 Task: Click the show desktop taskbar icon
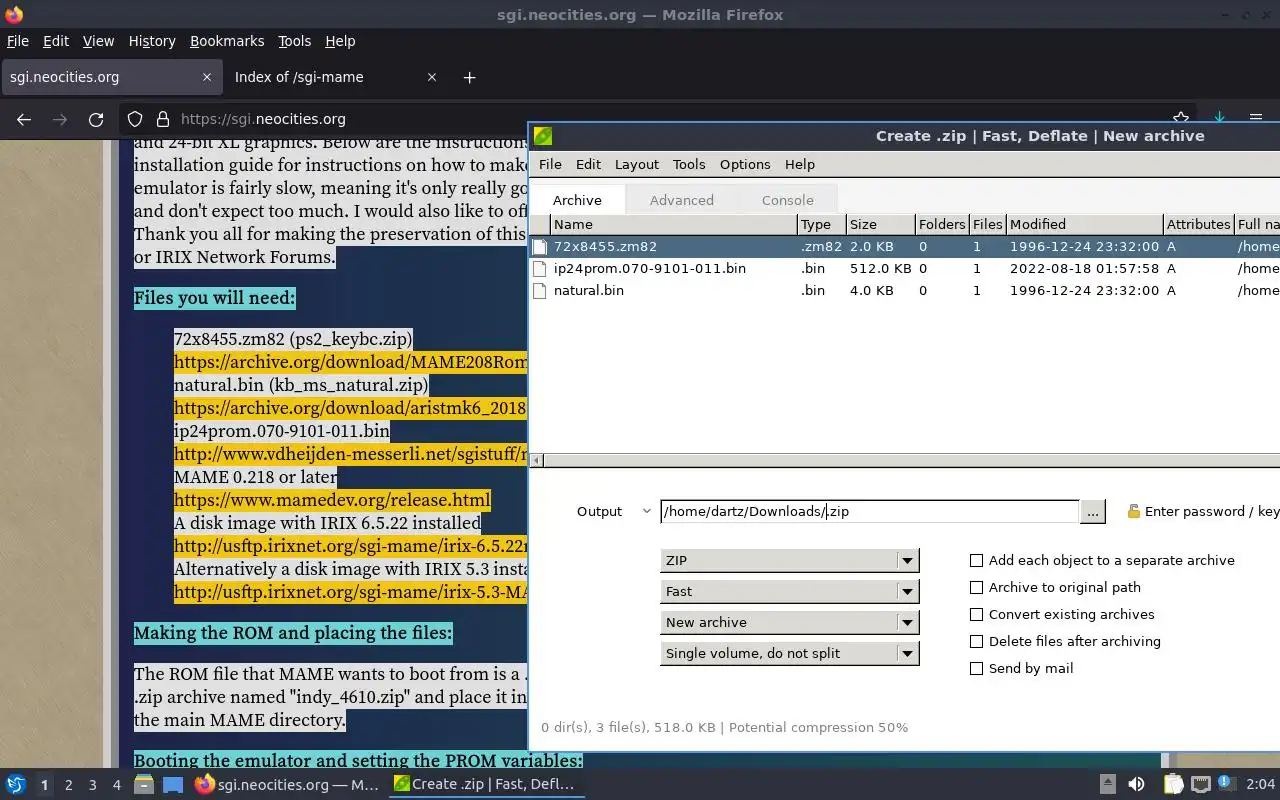click(x=173, y=784)
